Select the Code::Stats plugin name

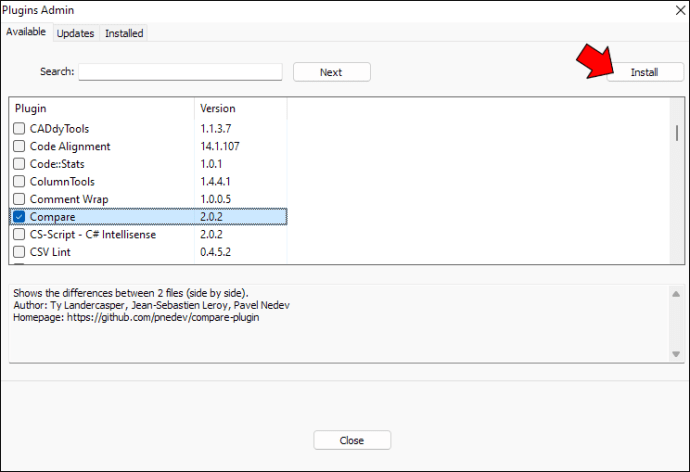[57, 164]
